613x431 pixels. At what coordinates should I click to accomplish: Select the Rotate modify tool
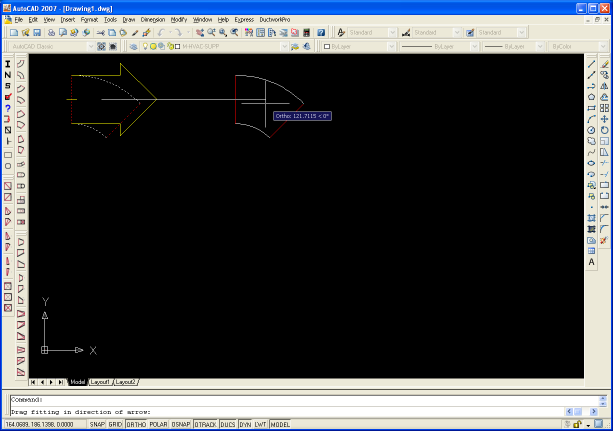[x=604, y=130]
